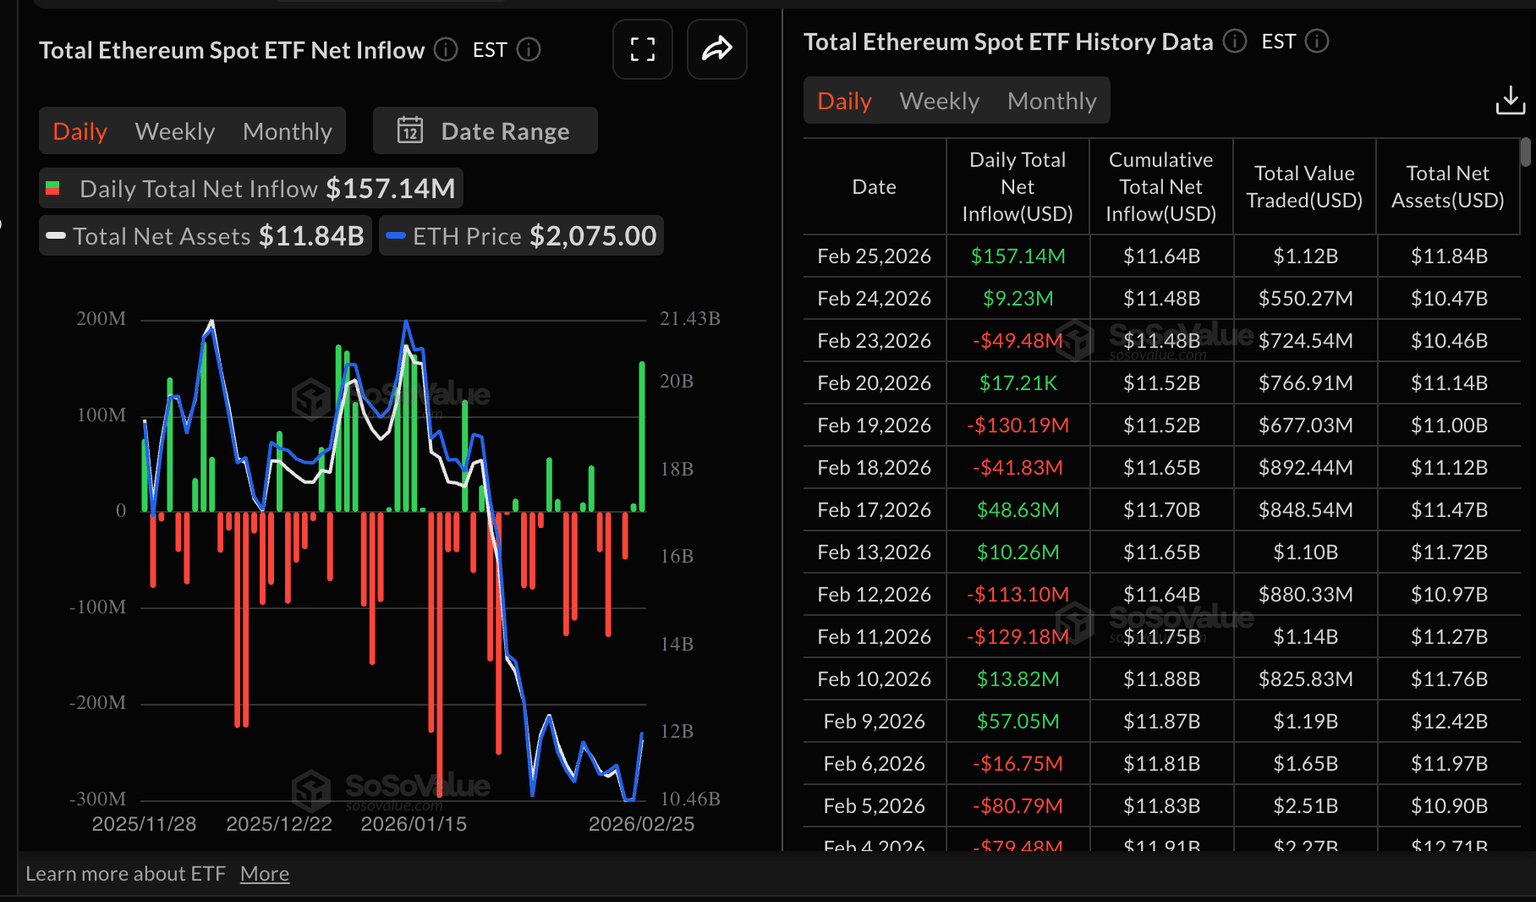This screenshot has height=902, width=1536.
Task: Click info icon beside History Data title
Action: (1235, 41)
